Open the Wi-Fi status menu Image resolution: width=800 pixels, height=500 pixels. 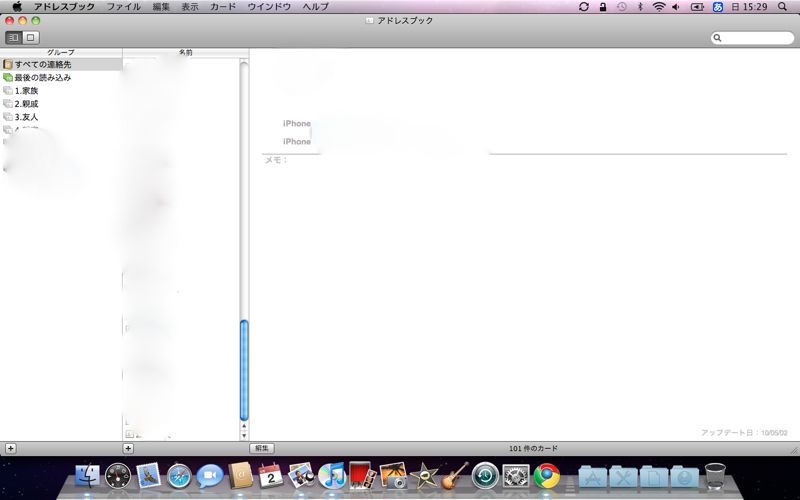coord(659,7)
